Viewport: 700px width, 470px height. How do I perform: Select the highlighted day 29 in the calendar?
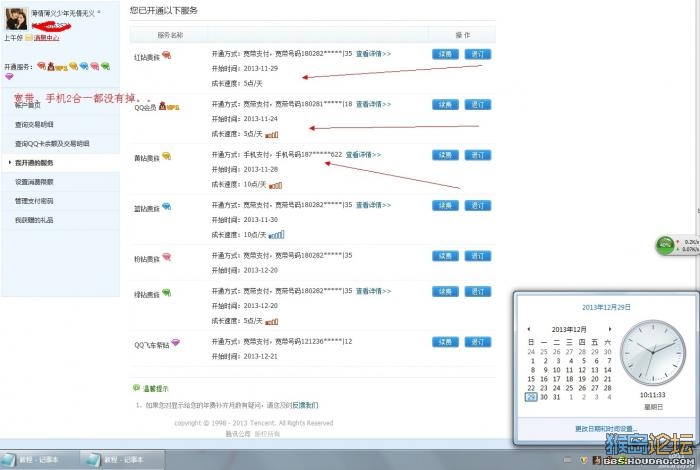tap(531, 397)
